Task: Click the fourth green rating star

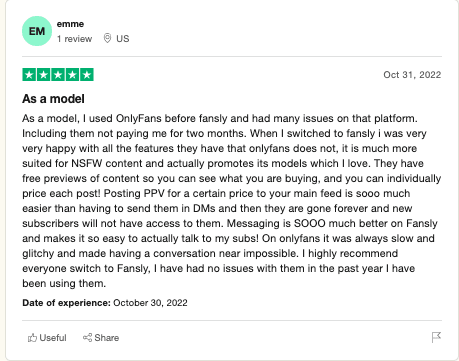Action: click(x=72, y=75)
